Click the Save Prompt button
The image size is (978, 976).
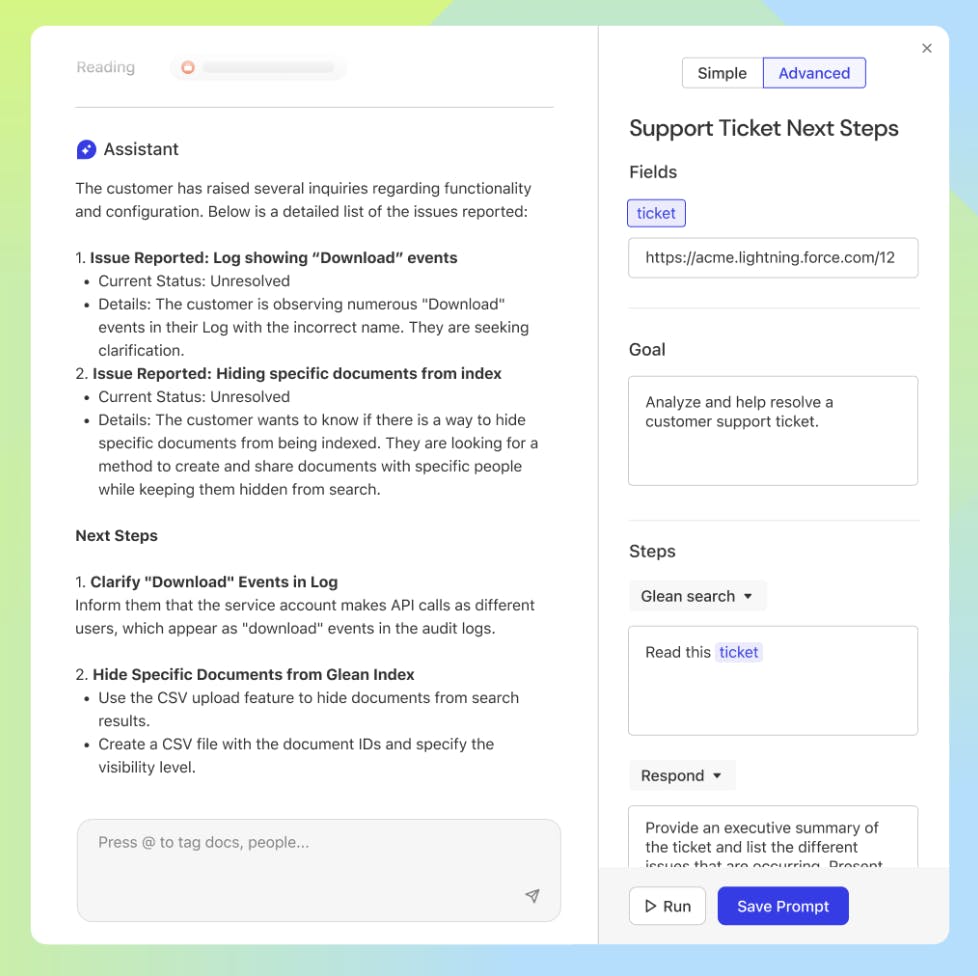tap(783, 906)
